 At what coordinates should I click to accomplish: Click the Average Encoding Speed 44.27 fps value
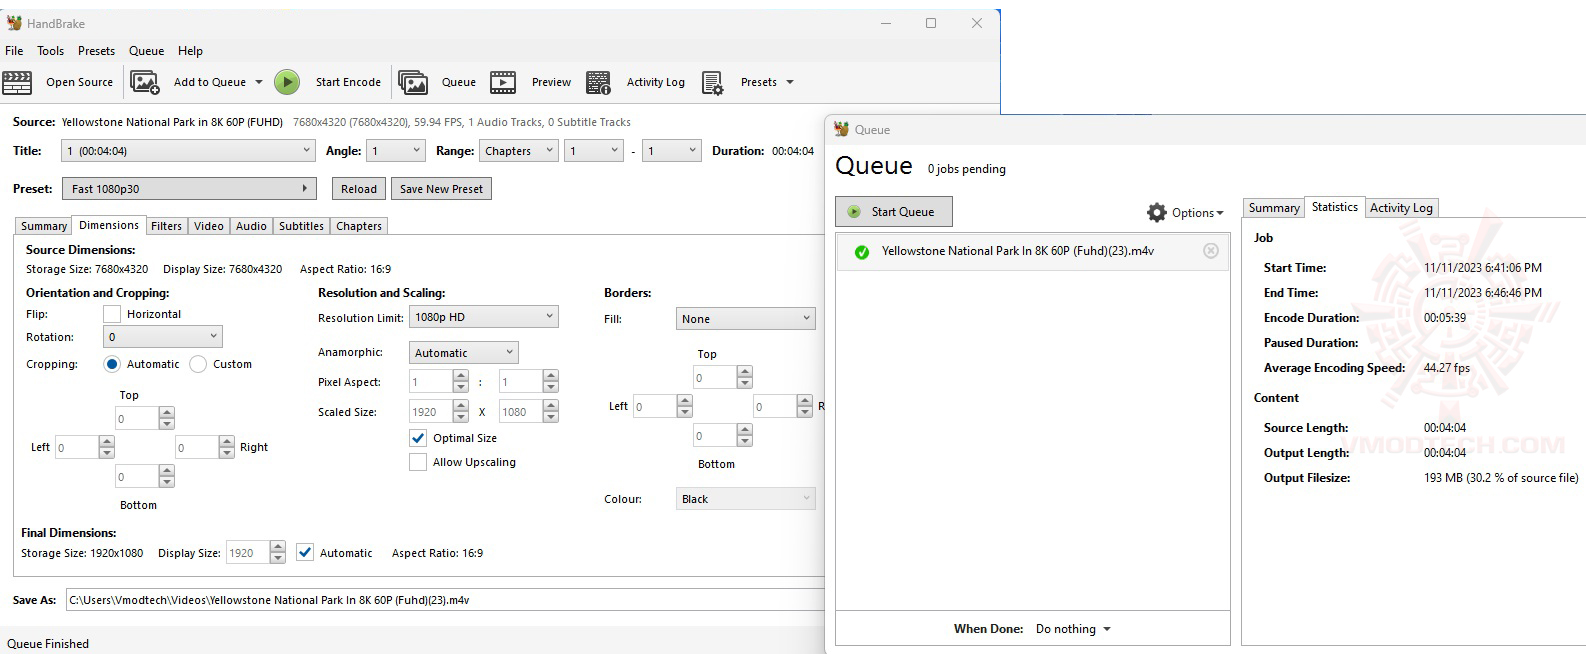(1446, 368)
